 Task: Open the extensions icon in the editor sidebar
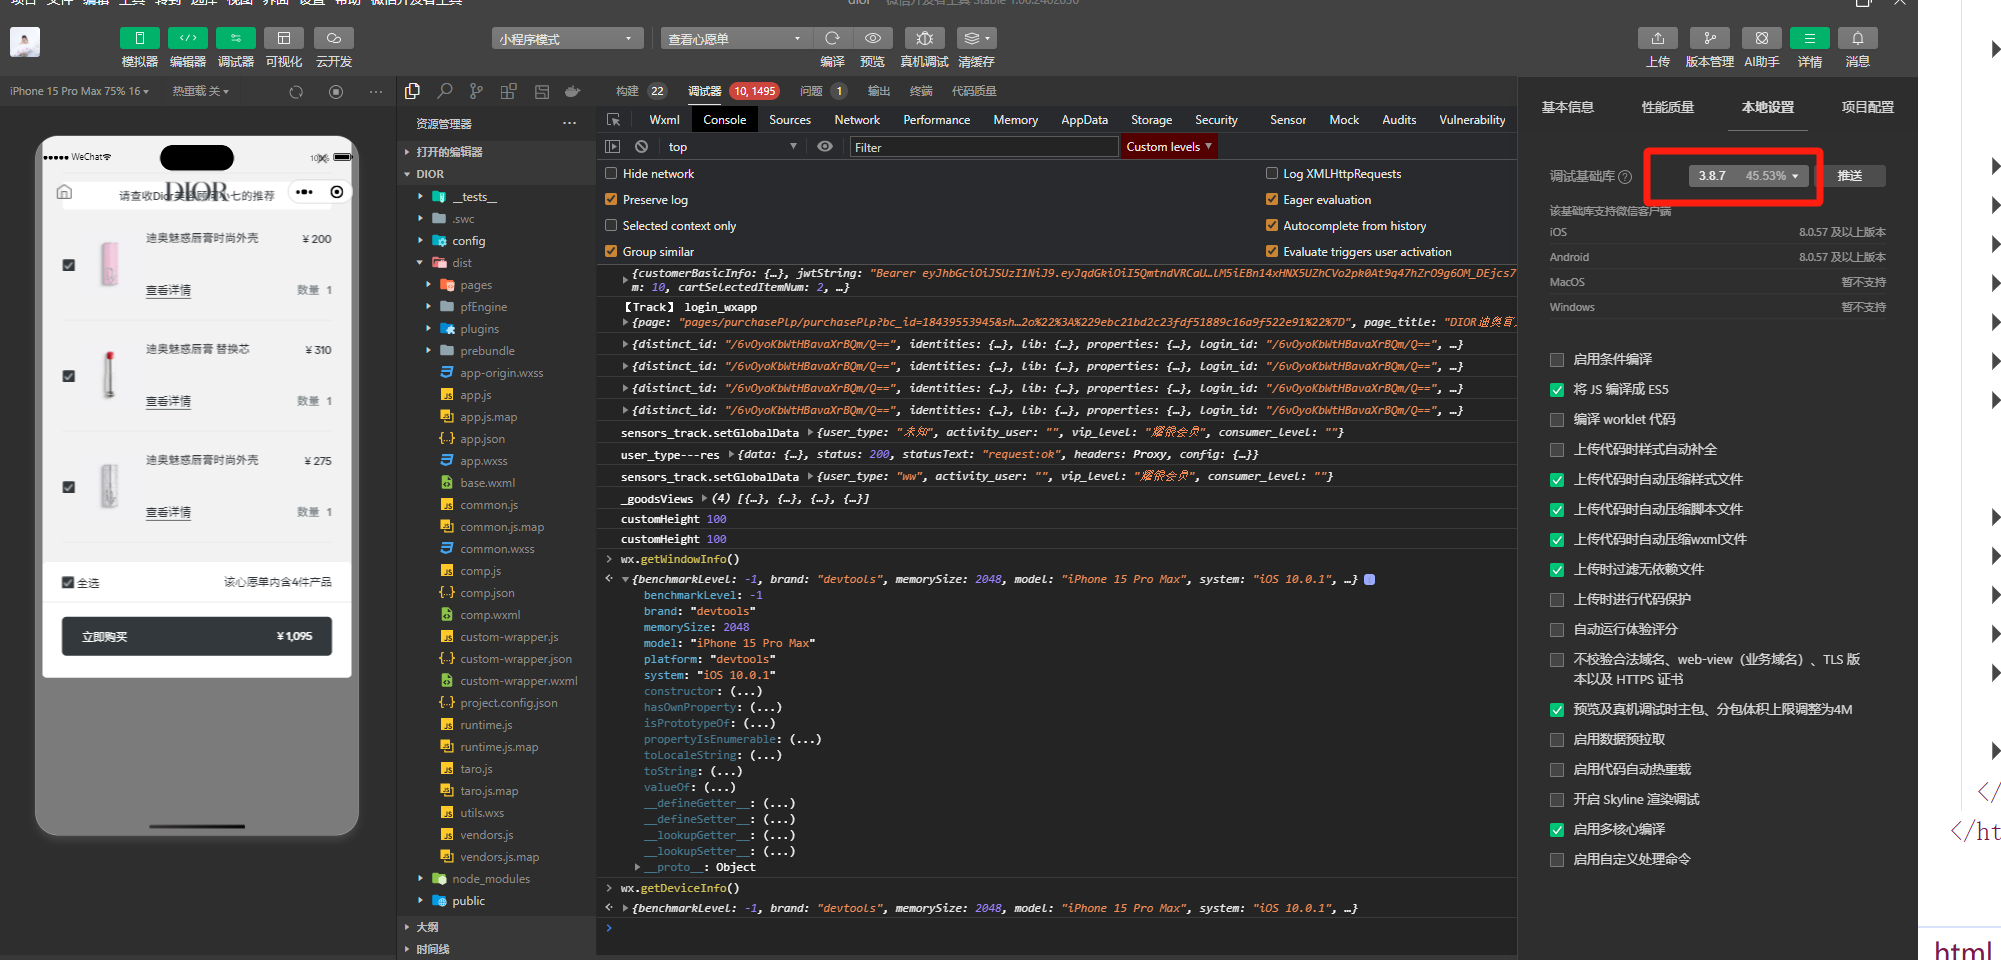coord(508,91)
